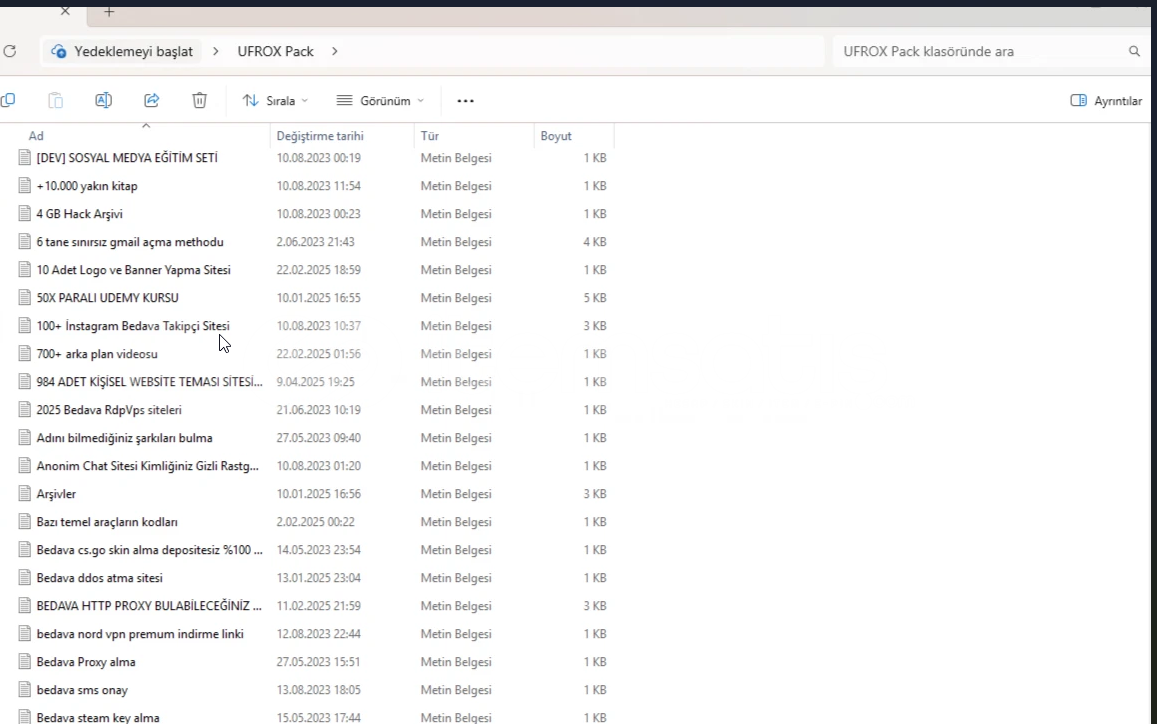The image size is (1157, 724).
Task: Sort by Değiştirme tarihi column header
Action: (320, 136)
